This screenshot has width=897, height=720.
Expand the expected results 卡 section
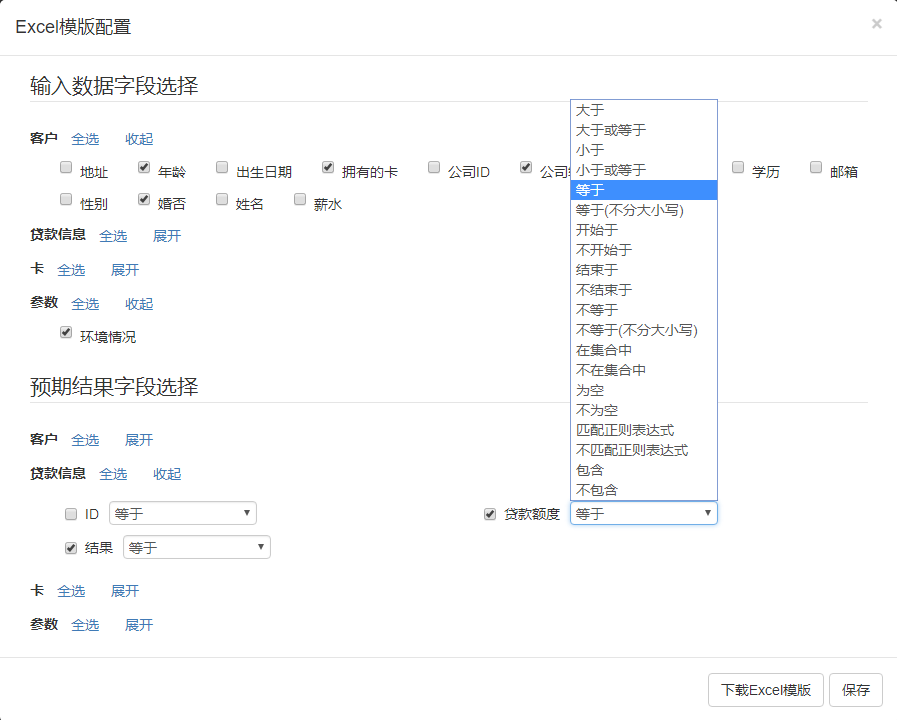[x=125, y=591]
